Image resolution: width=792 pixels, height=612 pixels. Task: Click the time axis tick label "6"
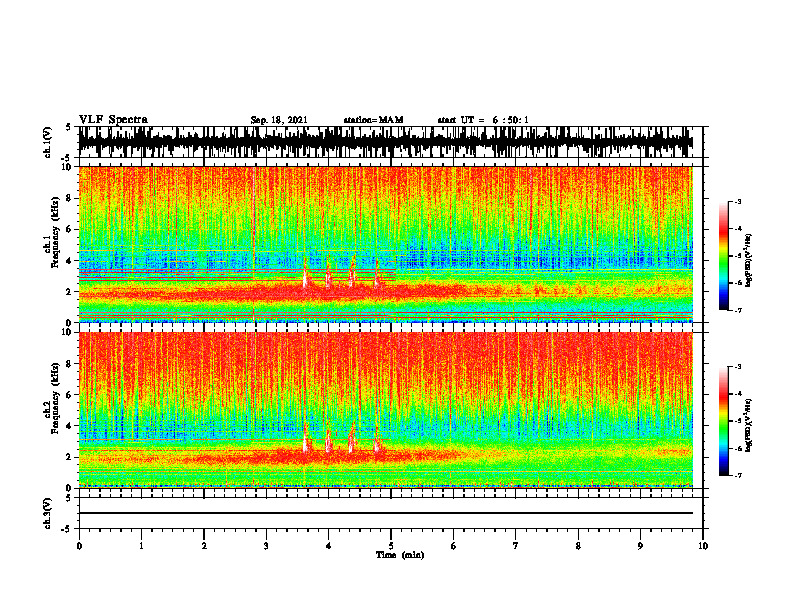coord(454,546)
